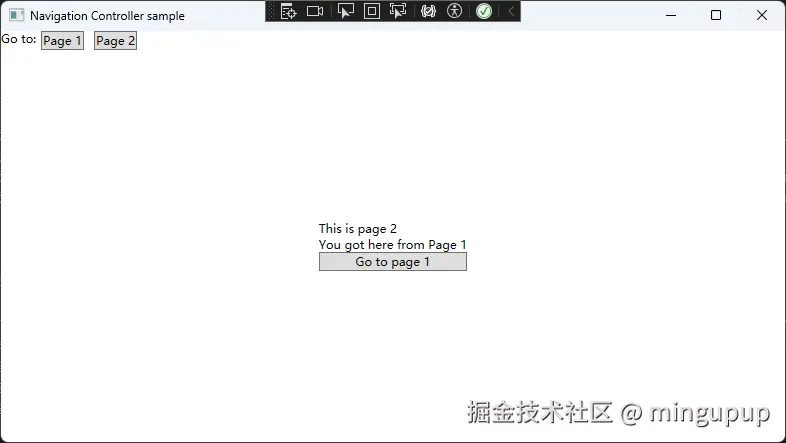Open Live Visual Tree from debug toolbar
This screenshot has width=786, height=443.
288,11
